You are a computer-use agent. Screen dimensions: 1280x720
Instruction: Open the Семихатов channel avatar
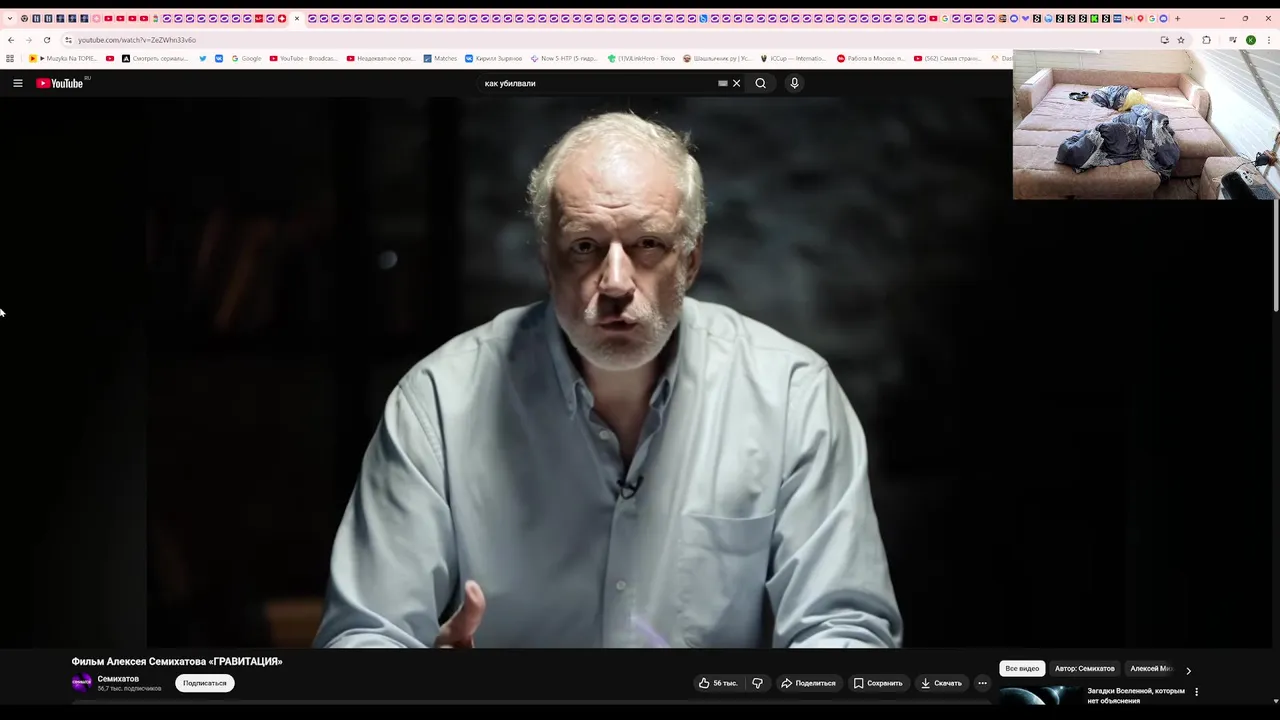tap(82, 683)
